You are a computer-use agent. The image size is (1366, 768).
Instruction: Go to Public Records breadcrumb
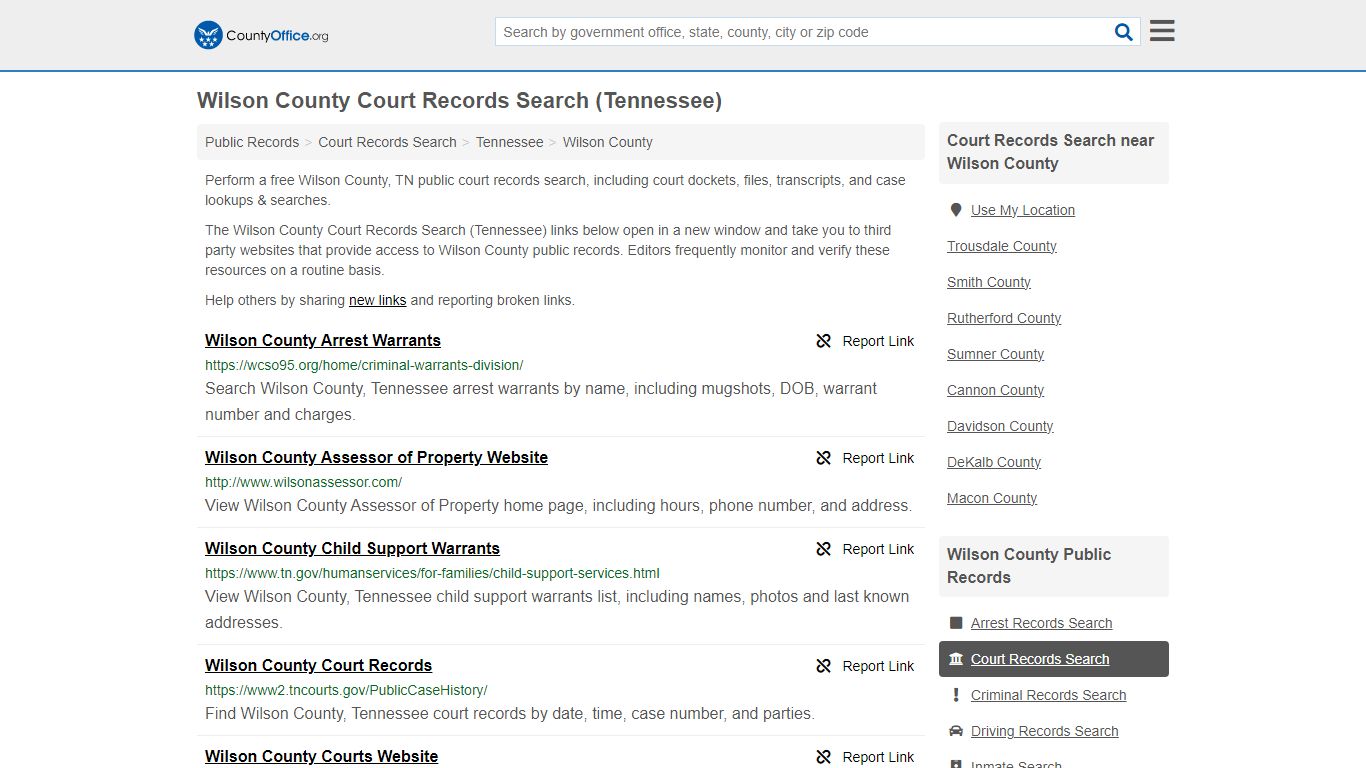252,142
